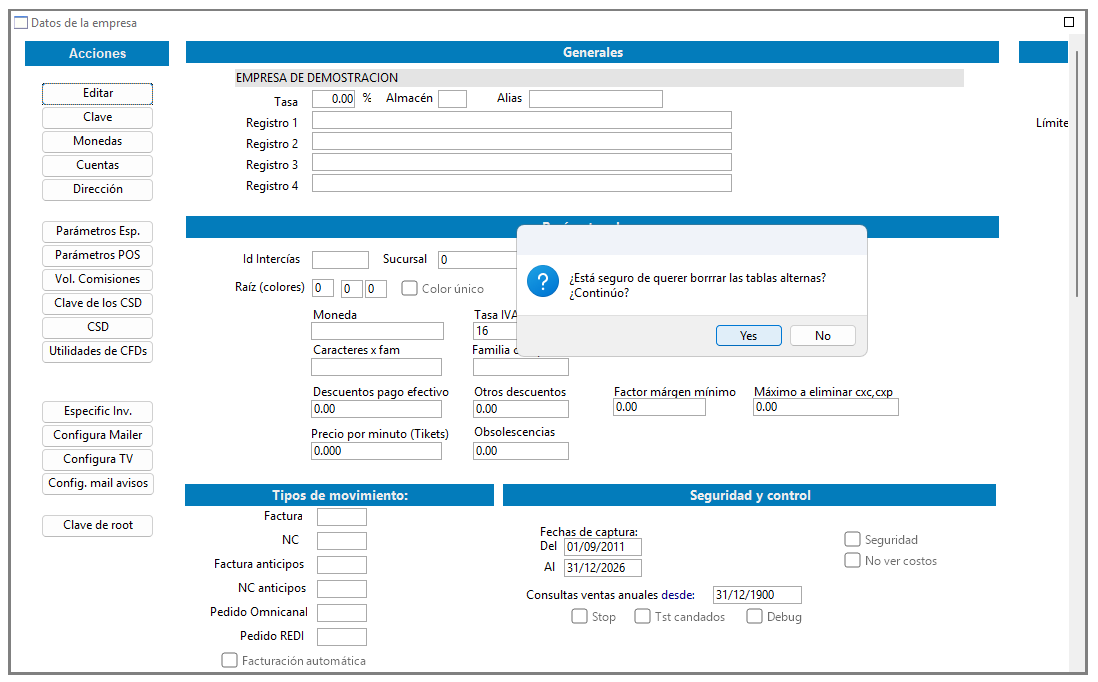The width and height of the screenshot is (1098, 682).
Task: Open Config. mail avisos
Action: click(97, 483)
